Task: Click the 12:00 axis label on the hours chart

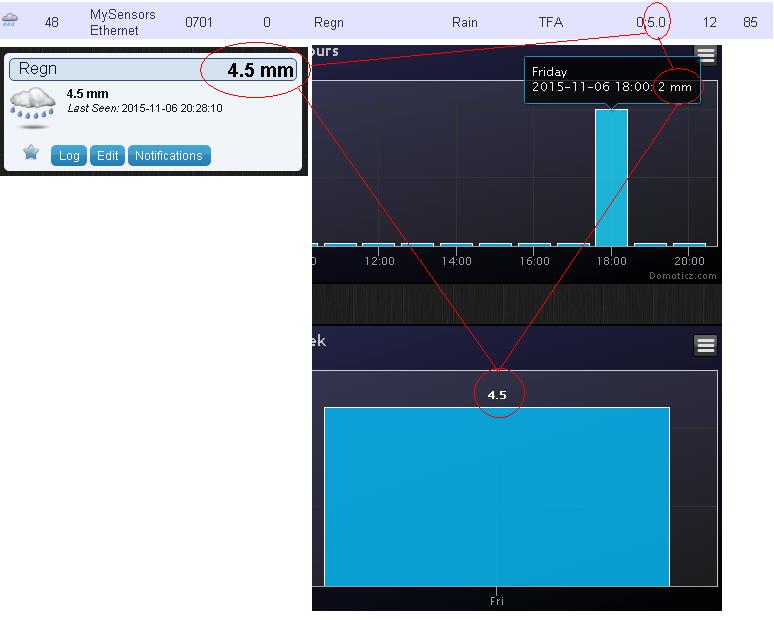Action: click(x=379, y=261)
